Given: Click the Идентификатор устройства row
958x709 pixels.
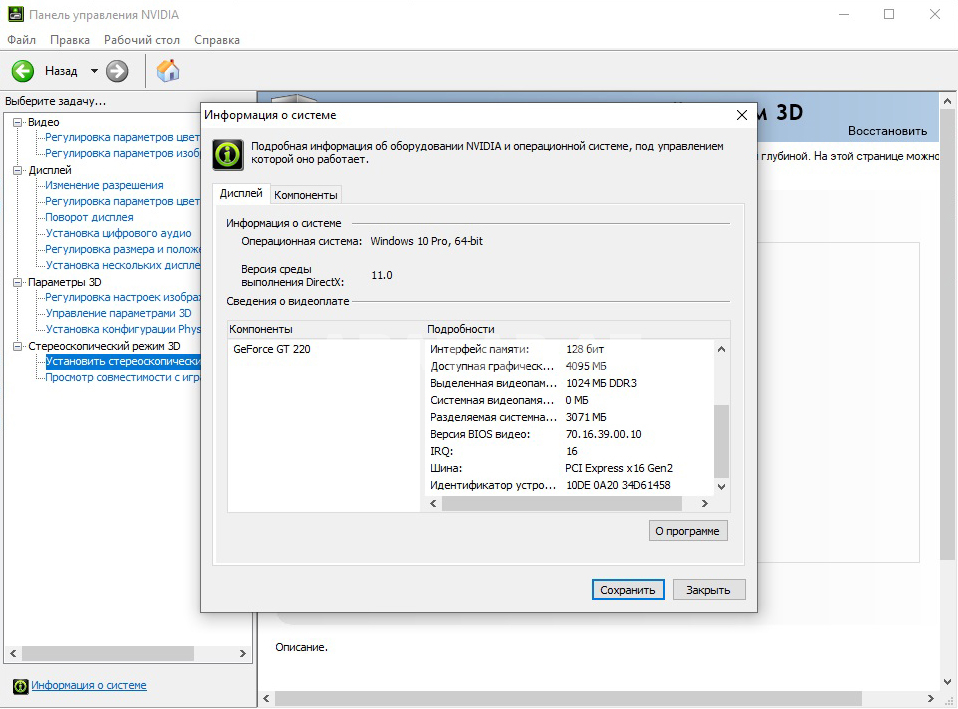Looking at the screenshot, I should (x=569, y=485).
